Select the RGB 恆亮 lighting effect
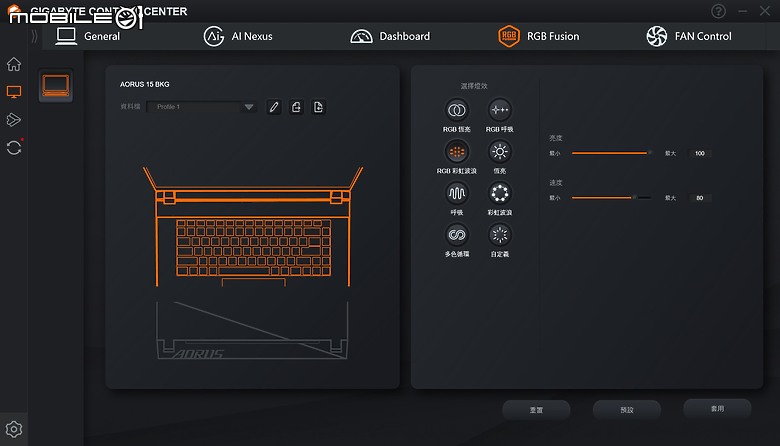The image size is (780, 446). click(x=457, y=110)
